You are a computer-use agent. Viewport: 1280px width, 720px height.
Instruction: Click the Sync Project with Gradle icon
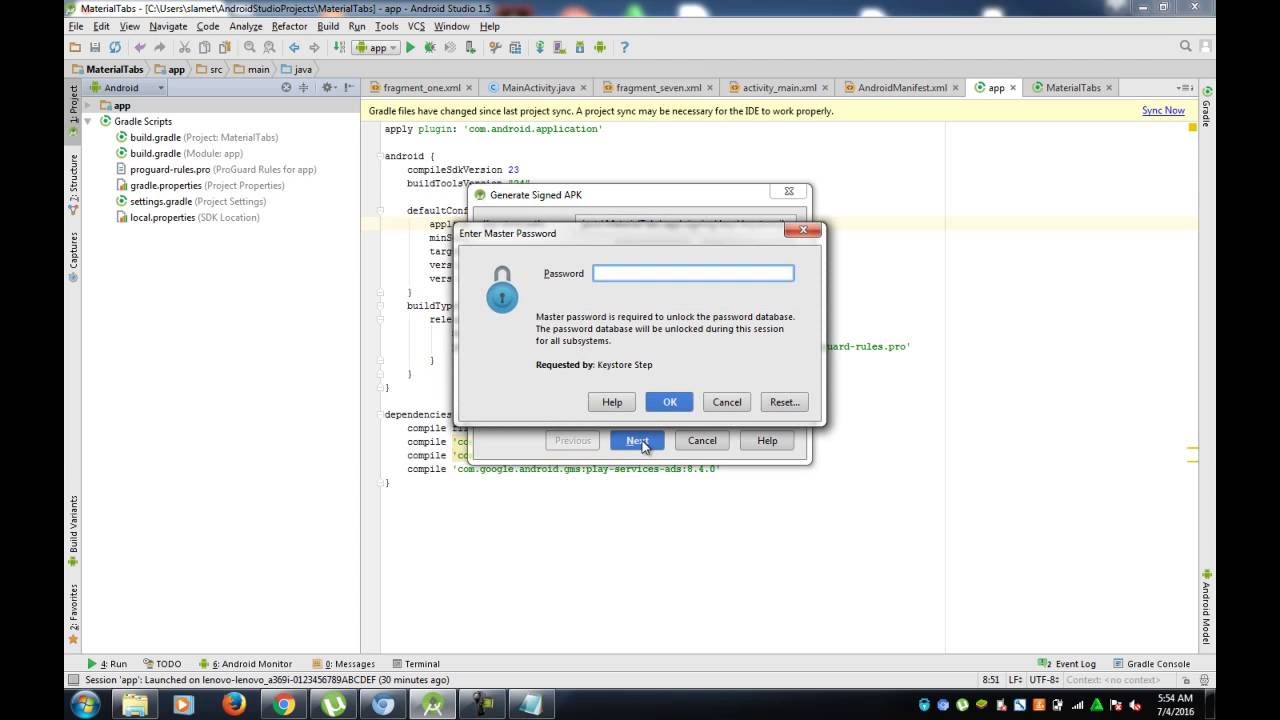pyautogui.click(x=540, y=47)
